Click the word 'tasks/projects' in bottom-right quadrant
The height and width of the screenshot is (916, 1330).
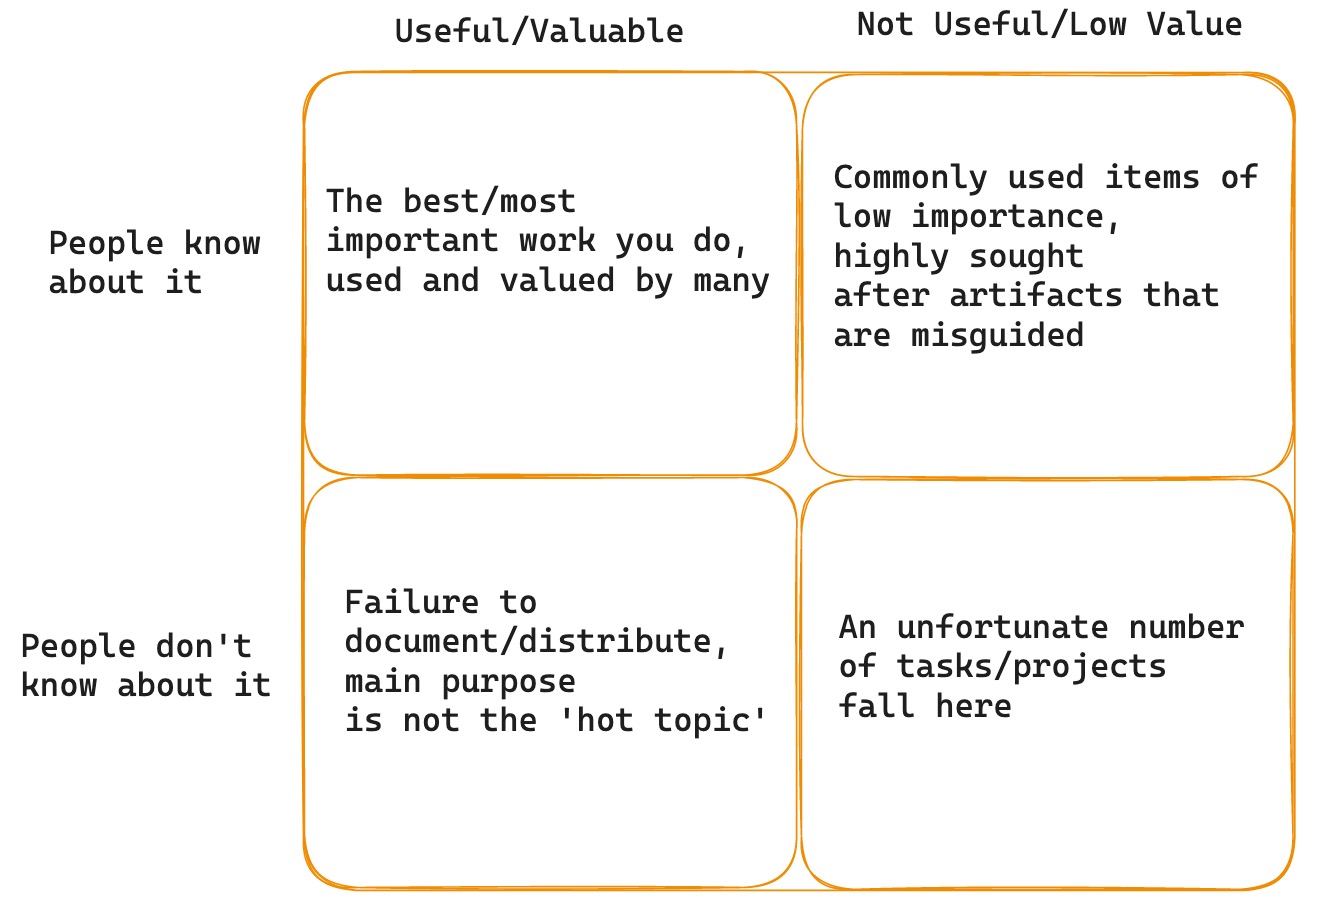(1031, 666)
